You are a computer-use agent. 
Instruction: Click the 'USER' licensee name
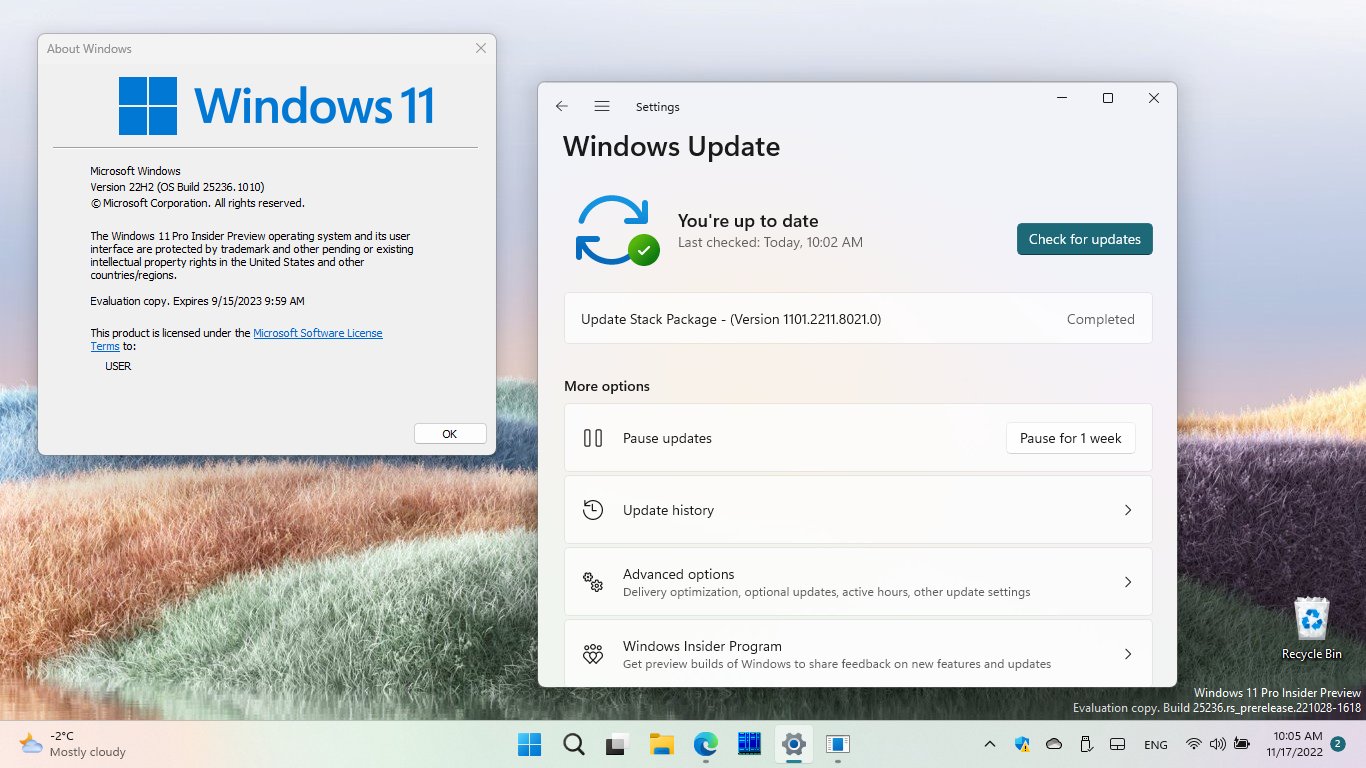[x=118, y=366]
